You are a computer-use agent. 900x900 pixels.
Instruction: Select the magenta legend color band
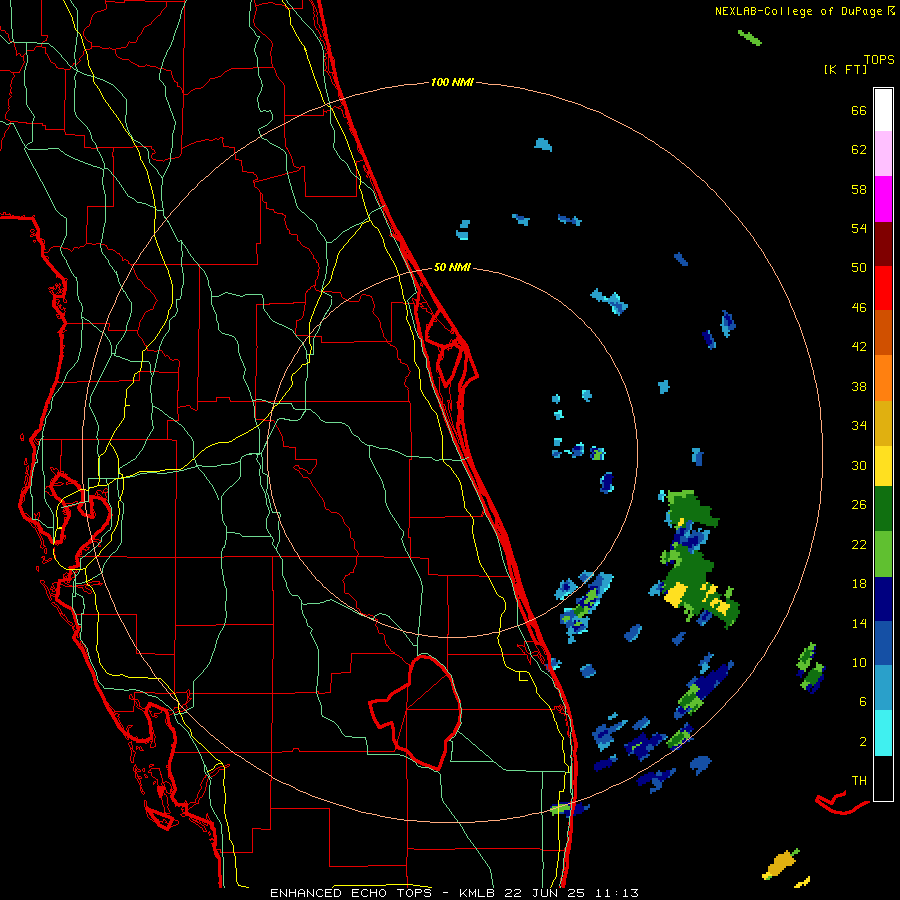tap(883, 199)
